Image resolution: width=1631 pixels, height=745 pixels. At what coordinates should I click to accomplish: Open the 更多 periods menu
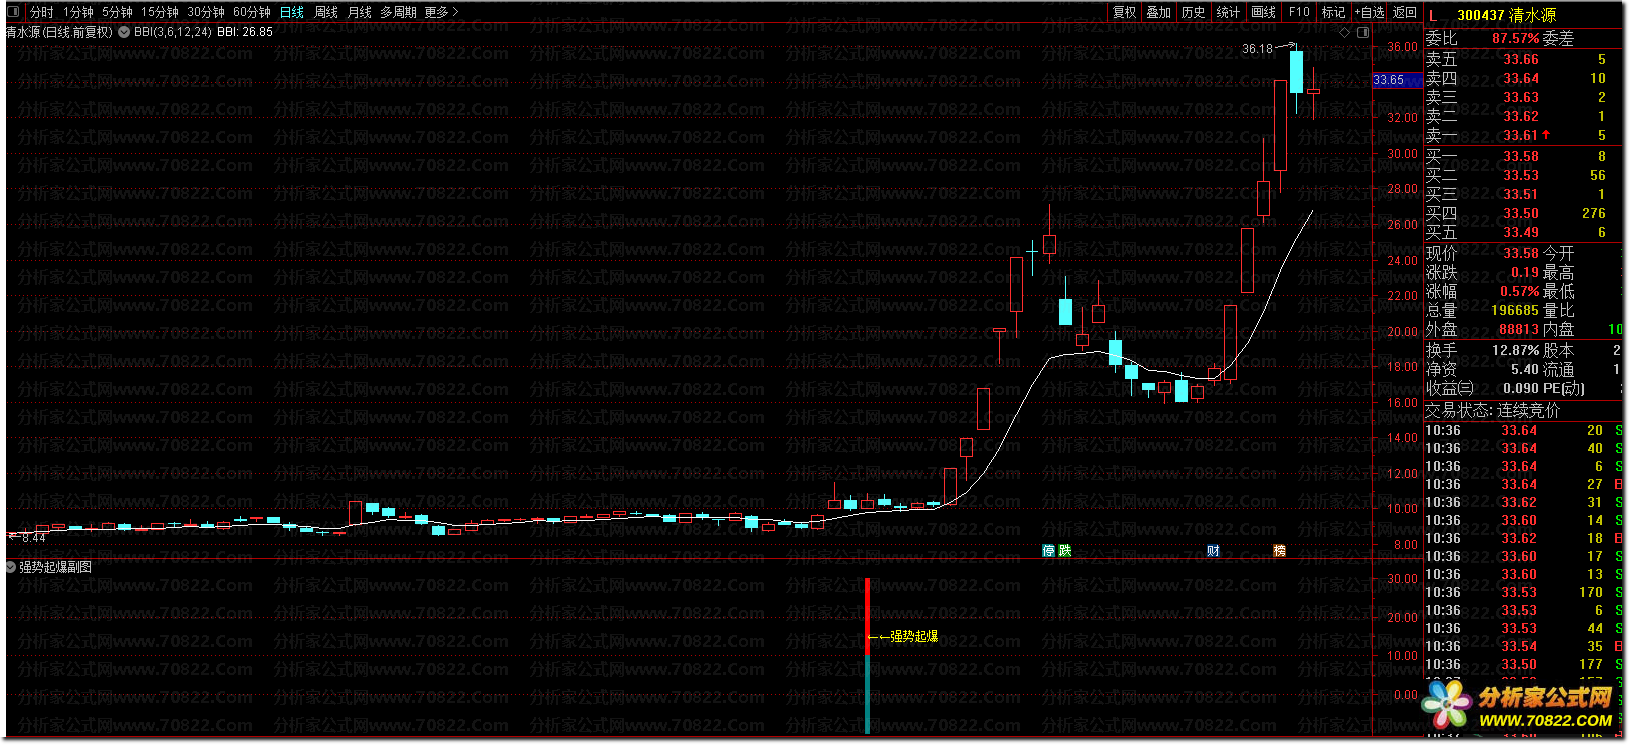441,12
